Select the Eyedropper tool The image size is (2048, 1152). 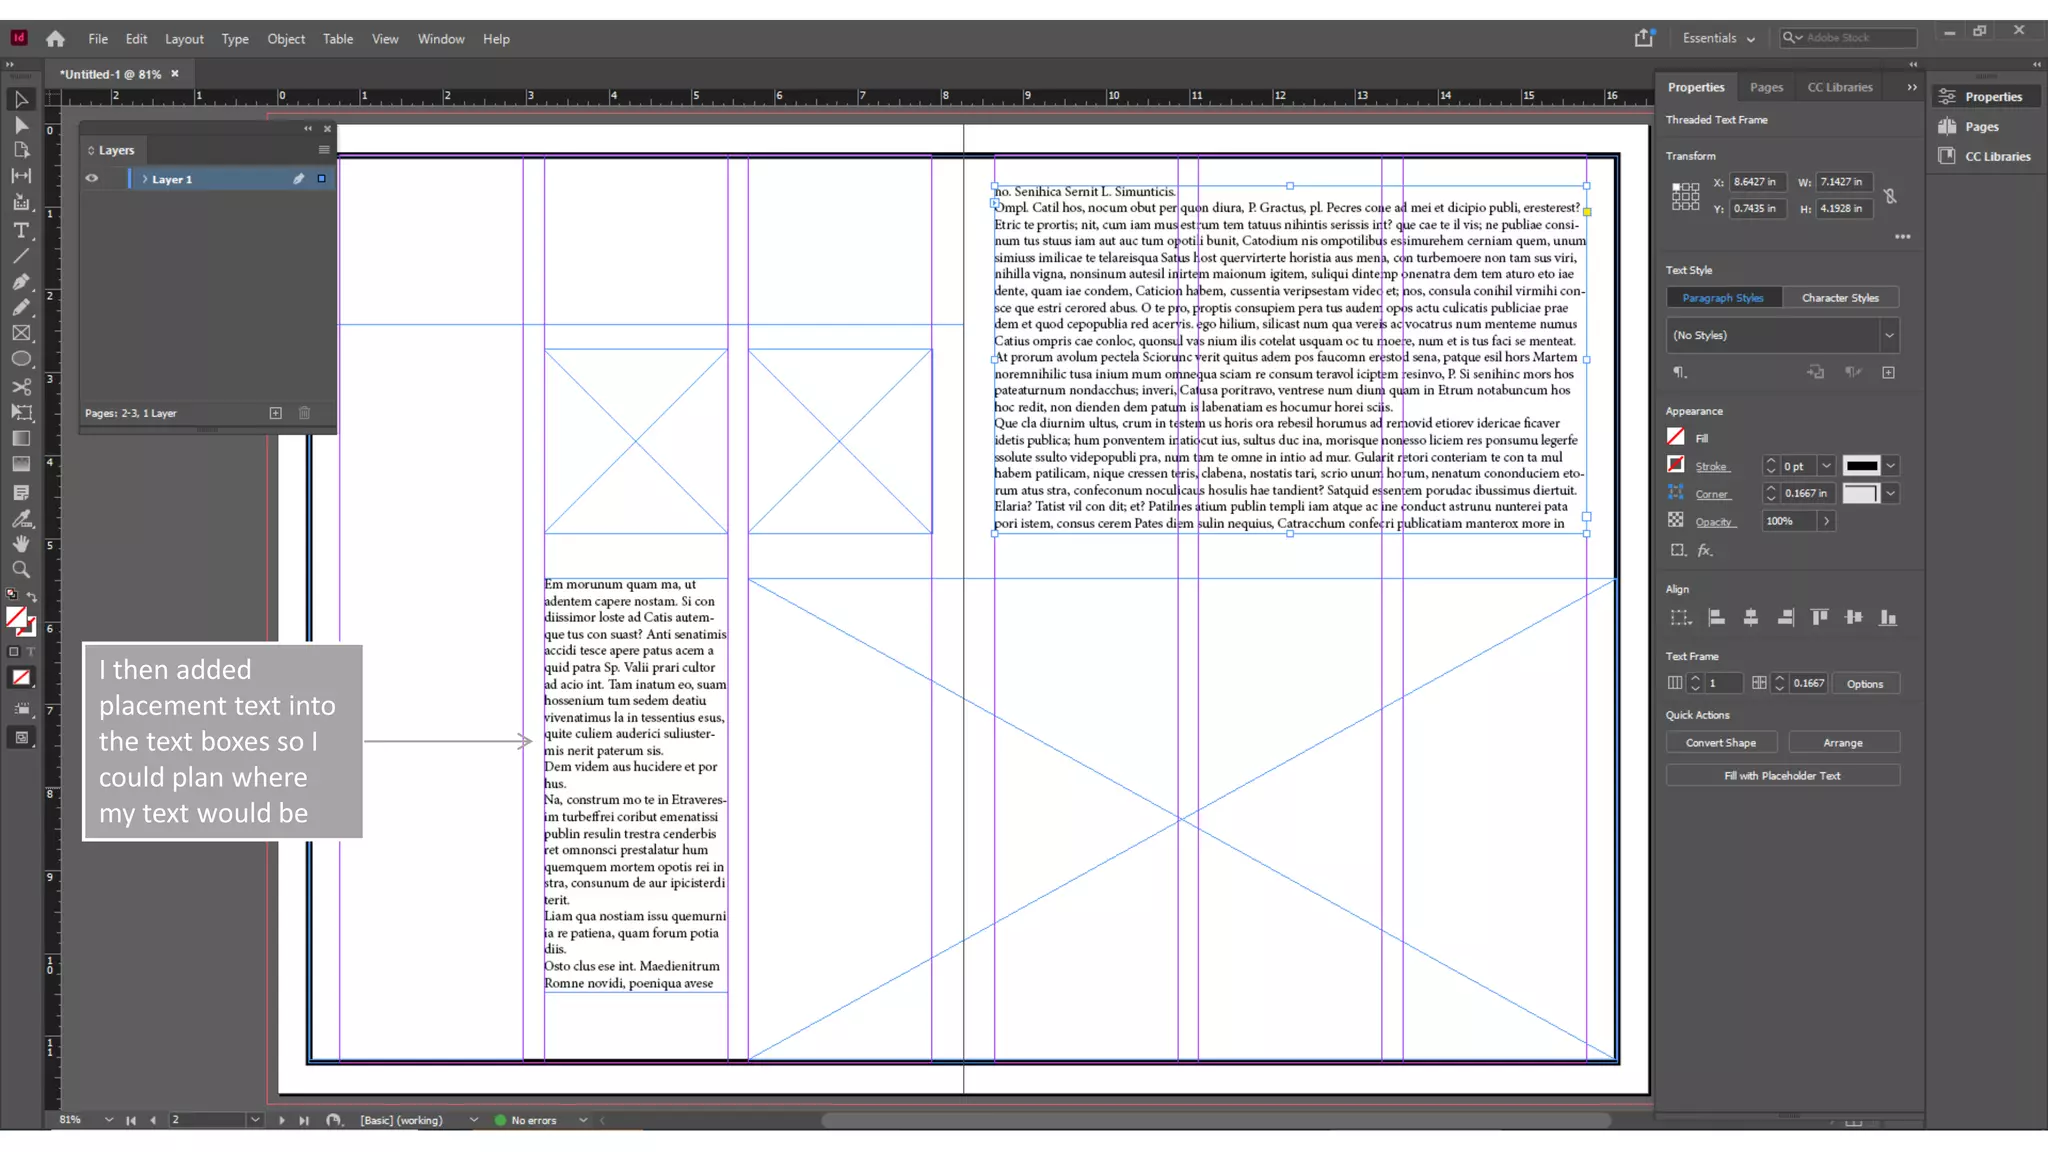(x=21, y=518)
